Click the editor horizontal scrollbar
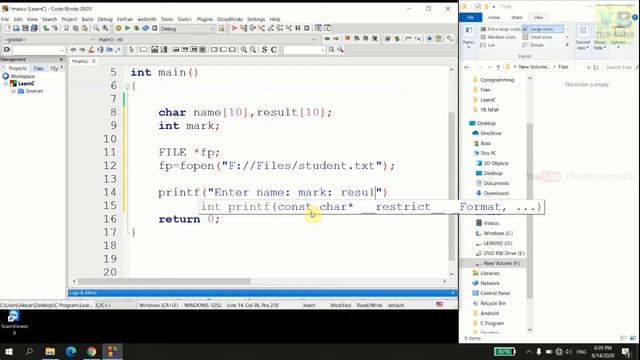This screenshot has height=360, width=640. pyautogui.click(x=164, y=281)
